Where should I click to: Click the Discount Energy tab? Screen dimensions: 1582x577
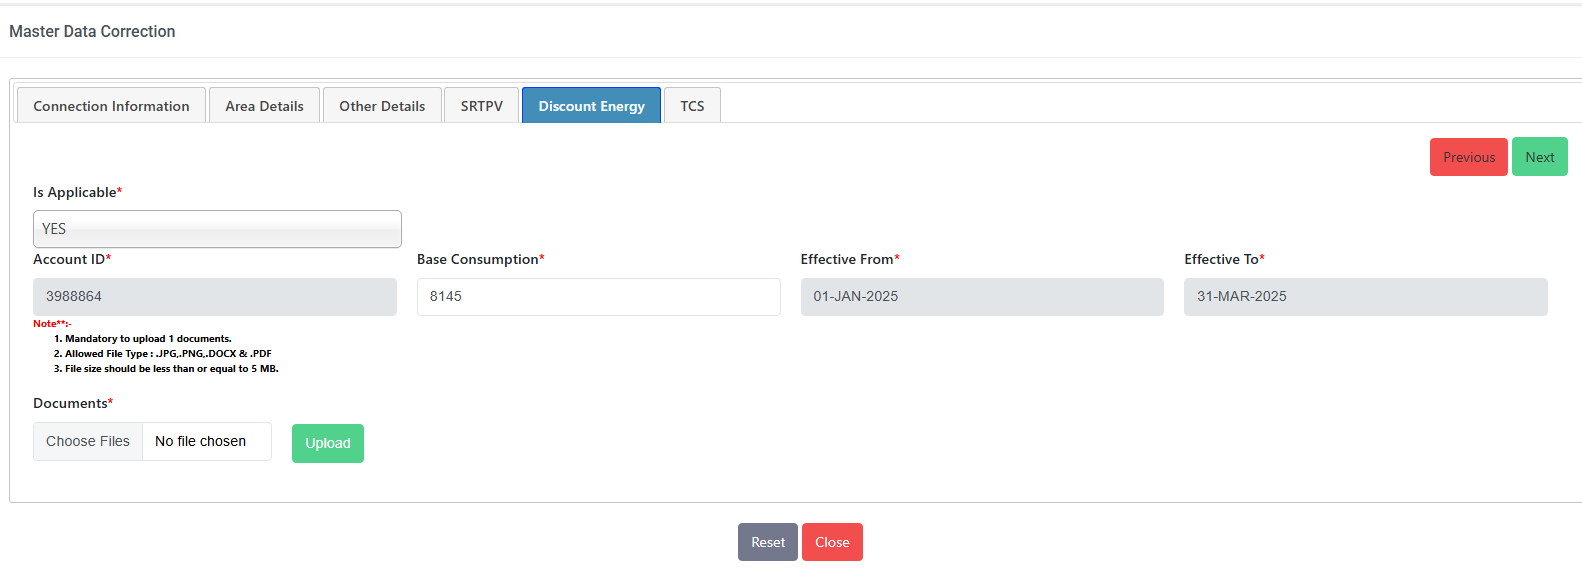[x=591, y=106]
